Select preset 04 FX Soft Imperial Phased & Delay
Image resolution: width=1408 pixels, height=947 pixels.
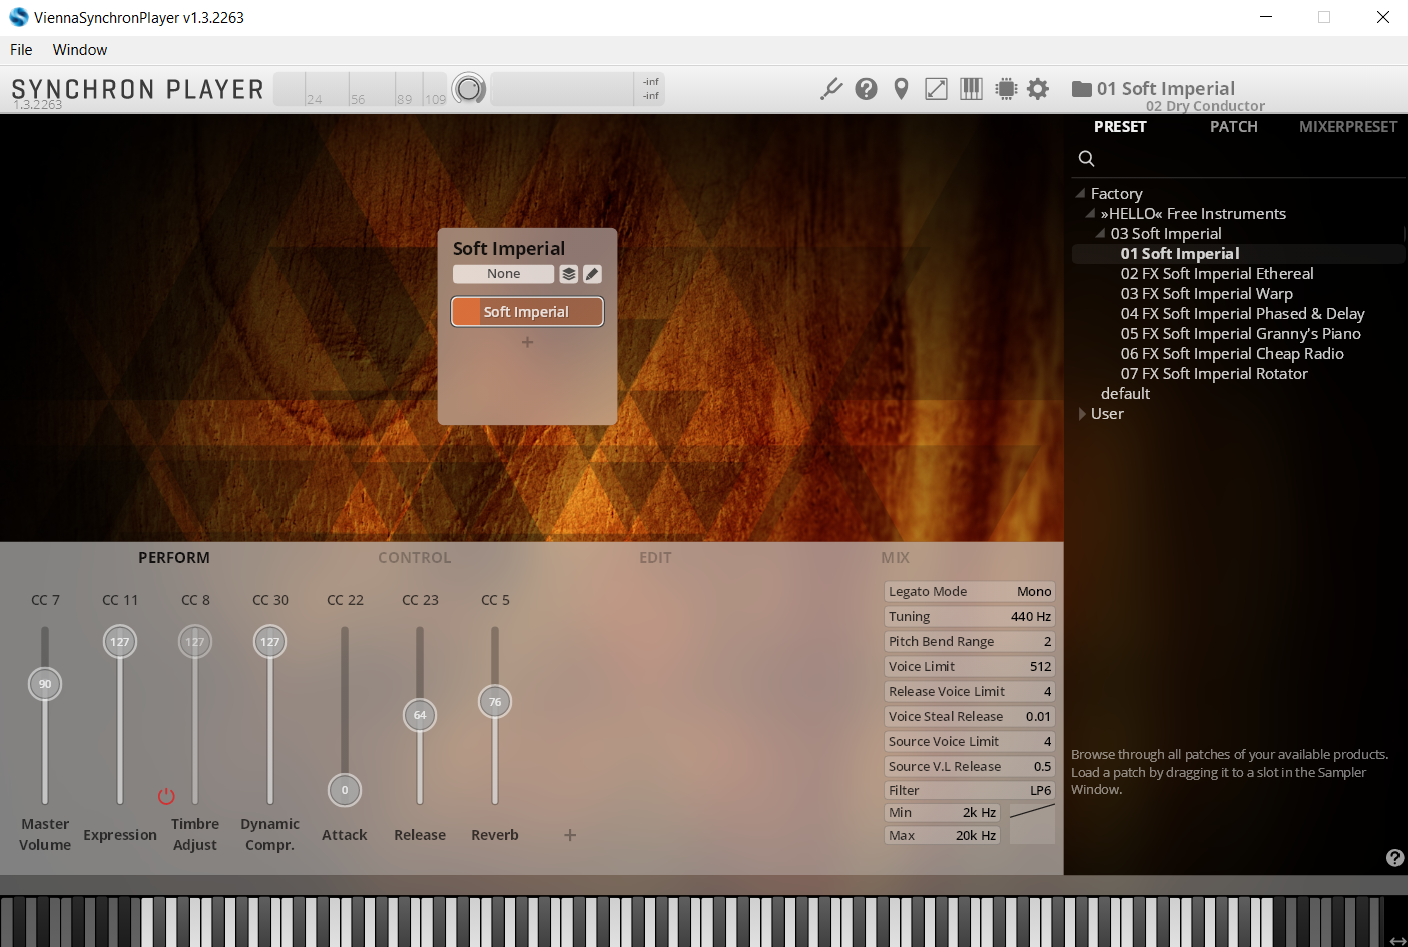[1243, 314]
